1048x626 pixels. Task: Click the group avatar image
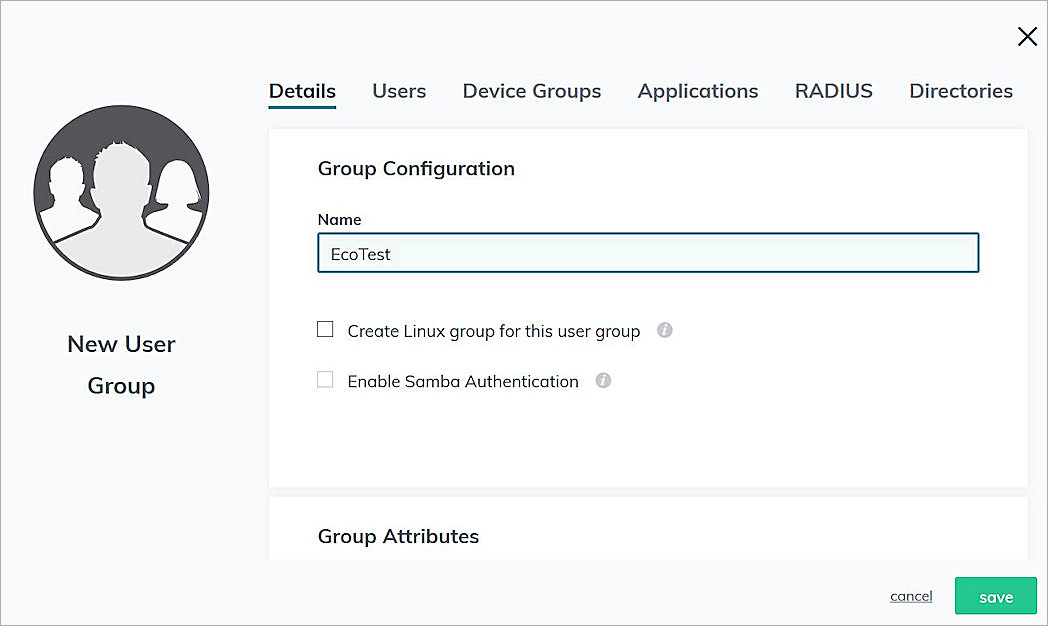[x=120, y=192]
